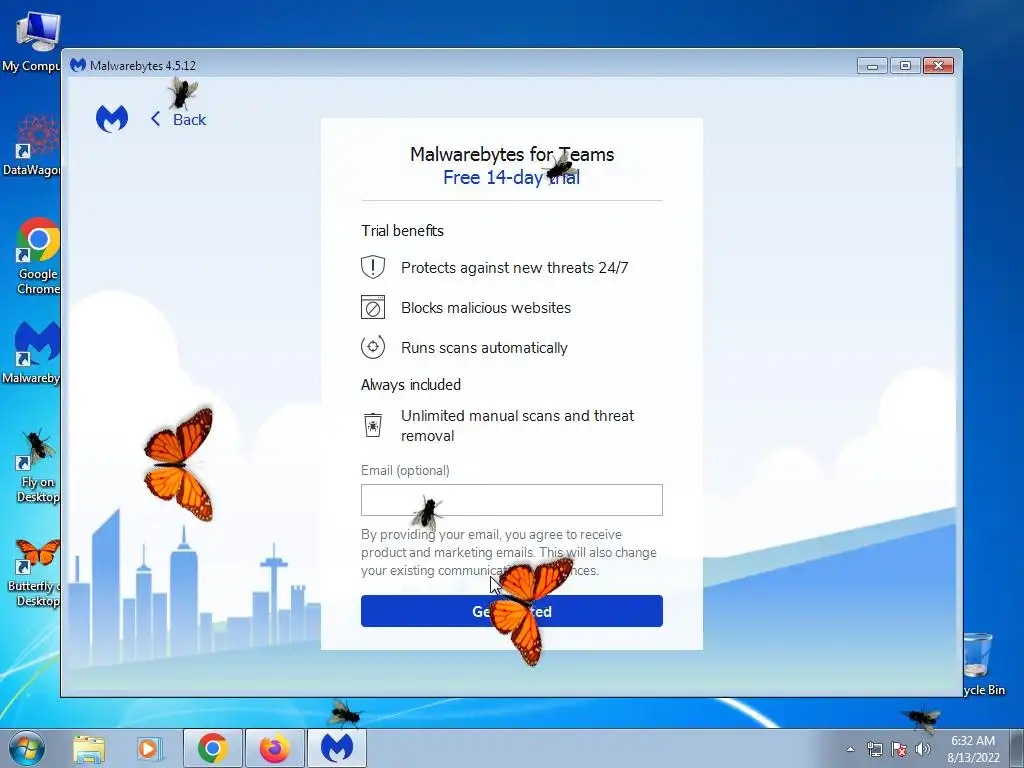Click the blue Get started button
This screenshot has width=1024, height=768.
click(511, 611)
